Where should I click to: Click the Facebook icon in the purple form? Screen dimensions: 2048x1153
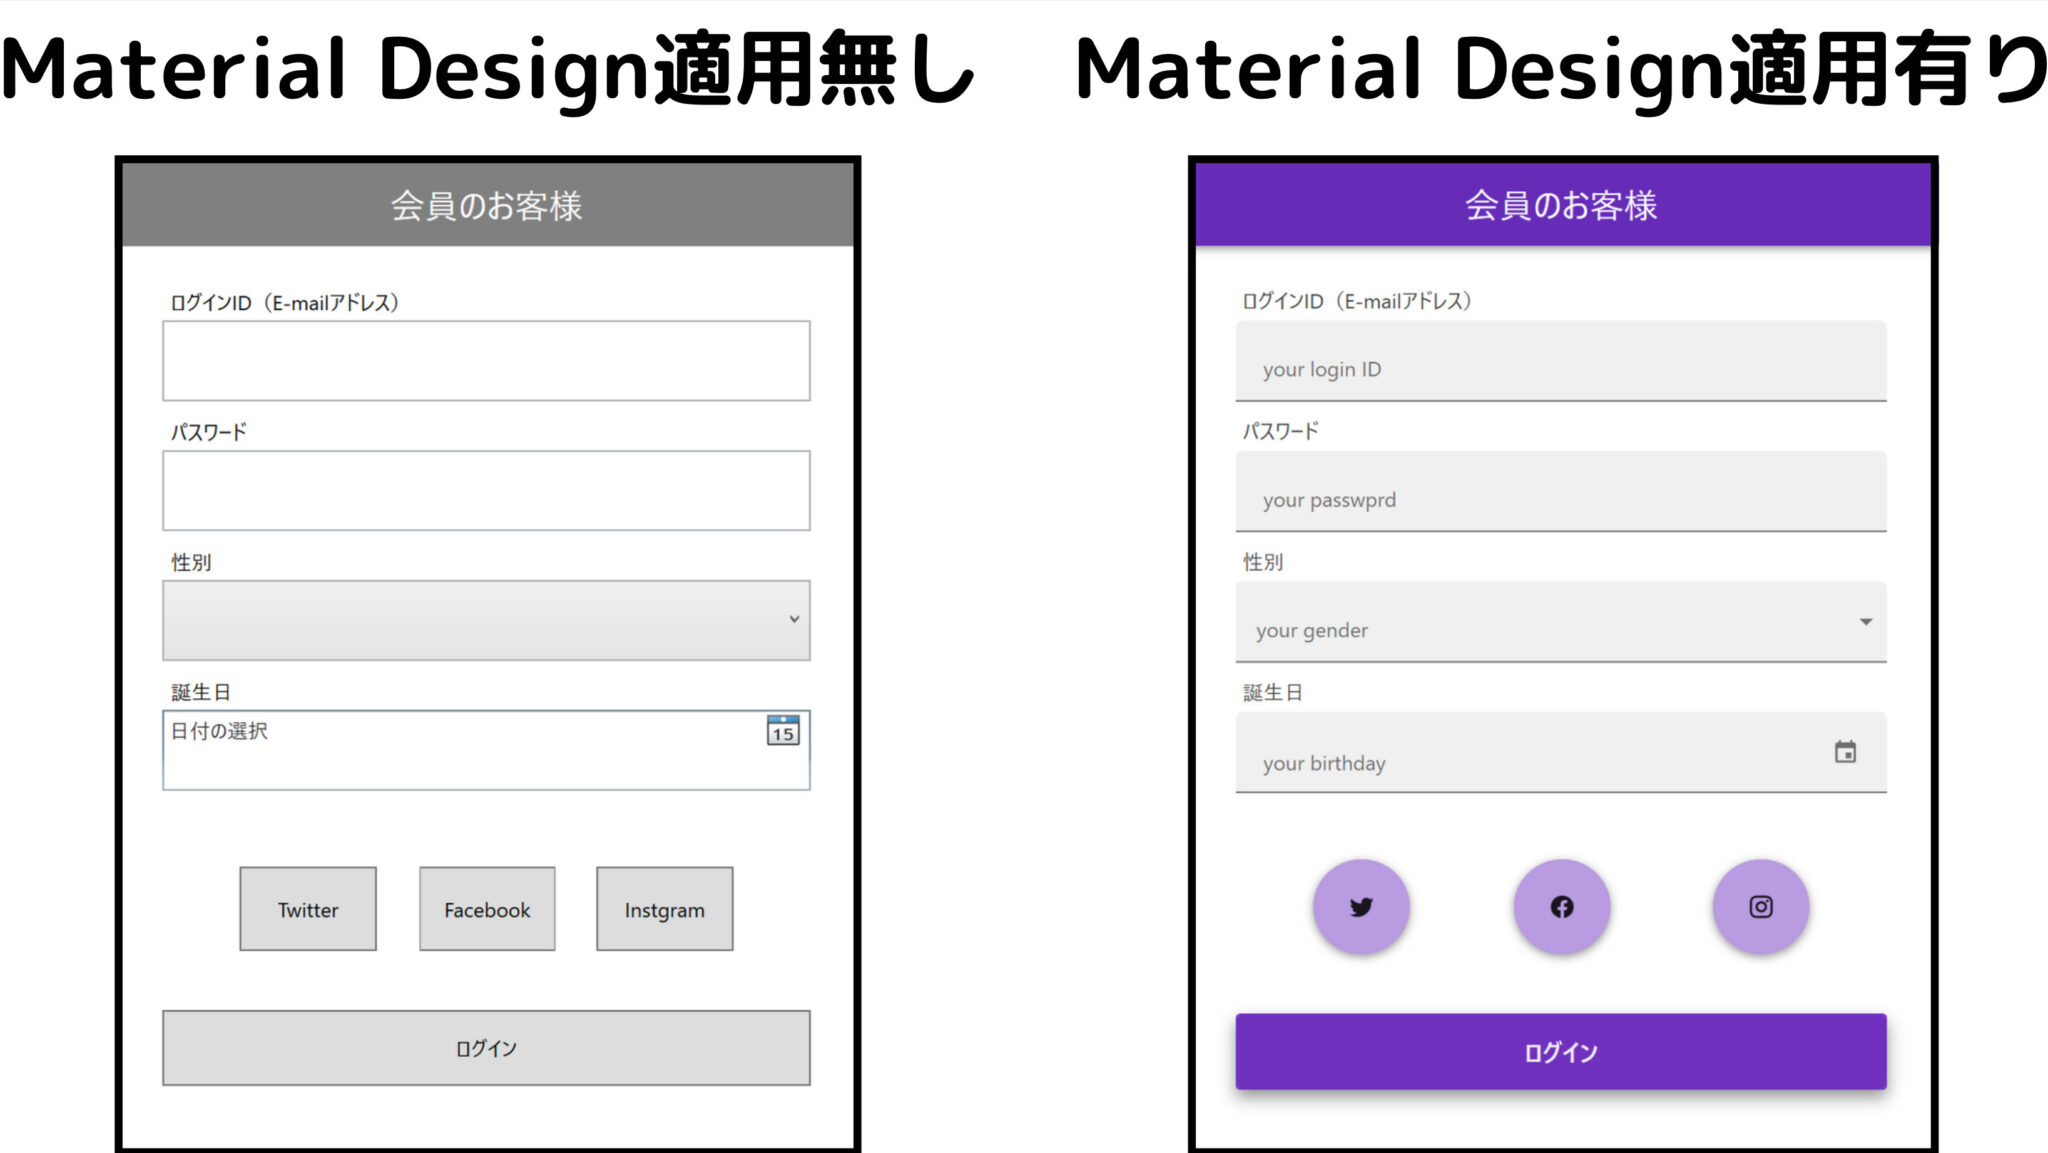pos(1560,906)
